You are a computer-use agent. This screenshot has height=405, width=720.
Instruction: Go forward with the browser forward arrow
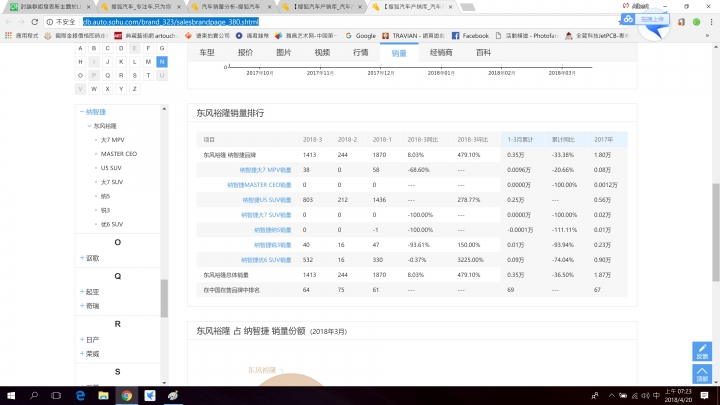[21, 22]
